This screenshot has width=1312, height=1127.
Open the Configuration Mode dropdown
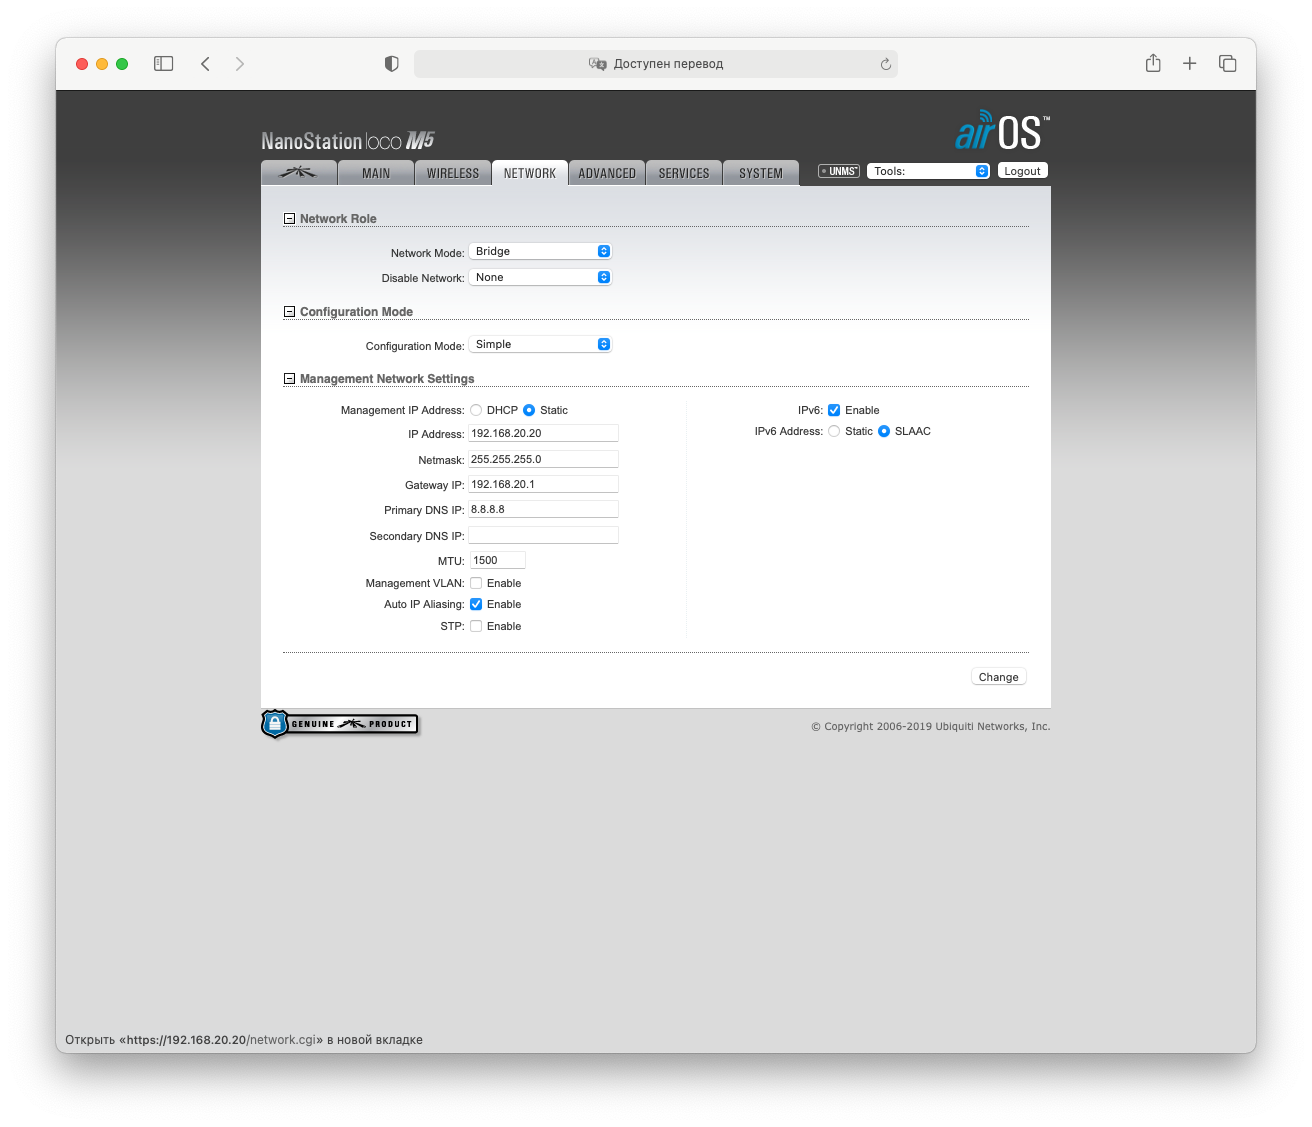click(540, 344)
